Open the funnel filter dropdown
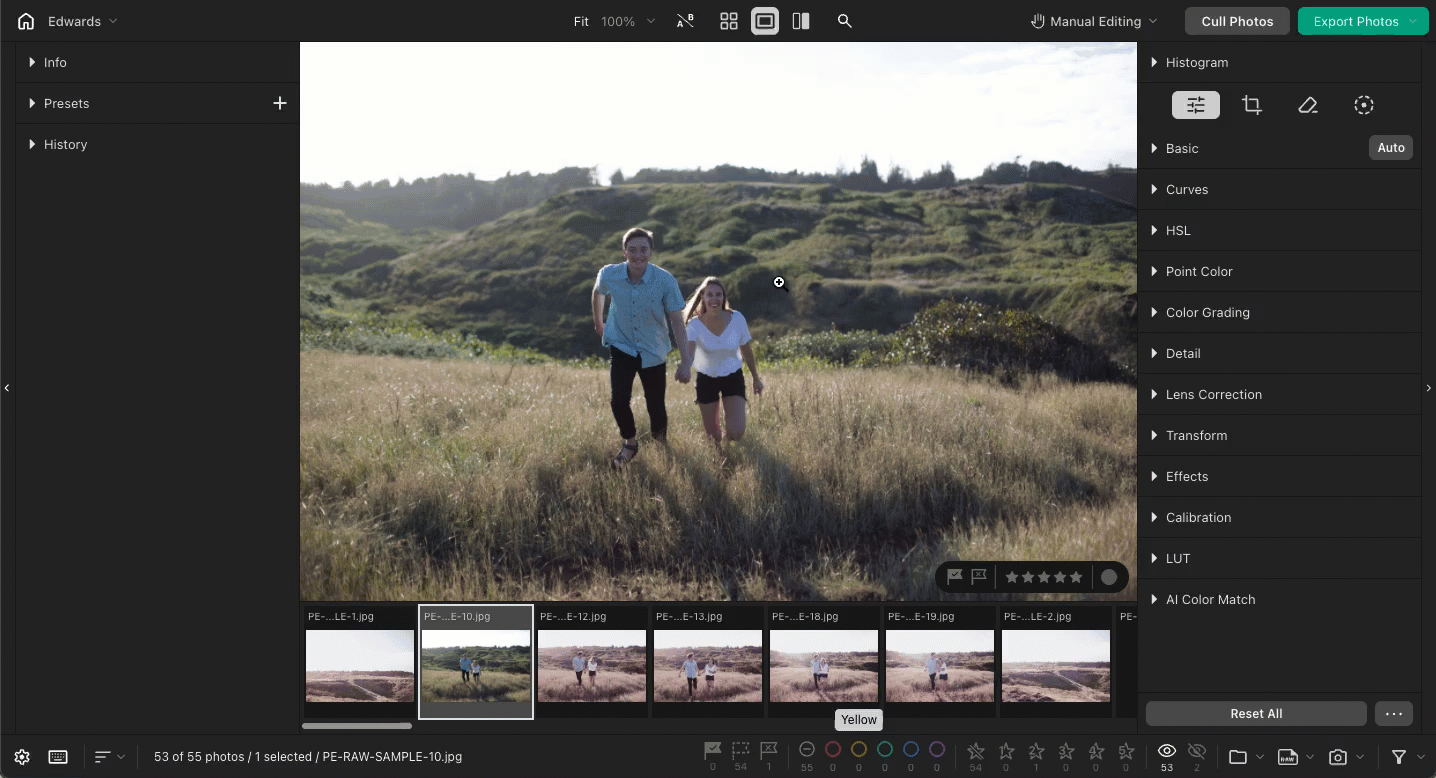This screenshot has height=778, width=1436. 1406,757
